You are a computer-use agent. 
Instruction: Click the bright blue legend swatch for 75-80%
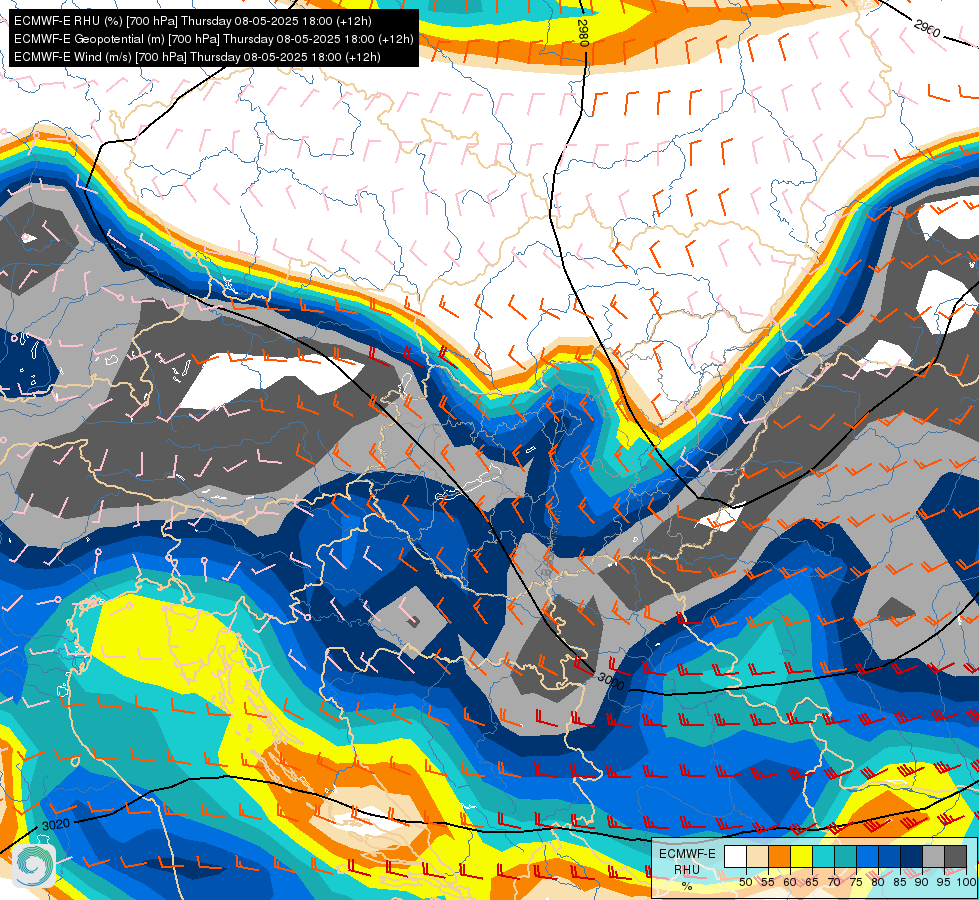[867, 856]
